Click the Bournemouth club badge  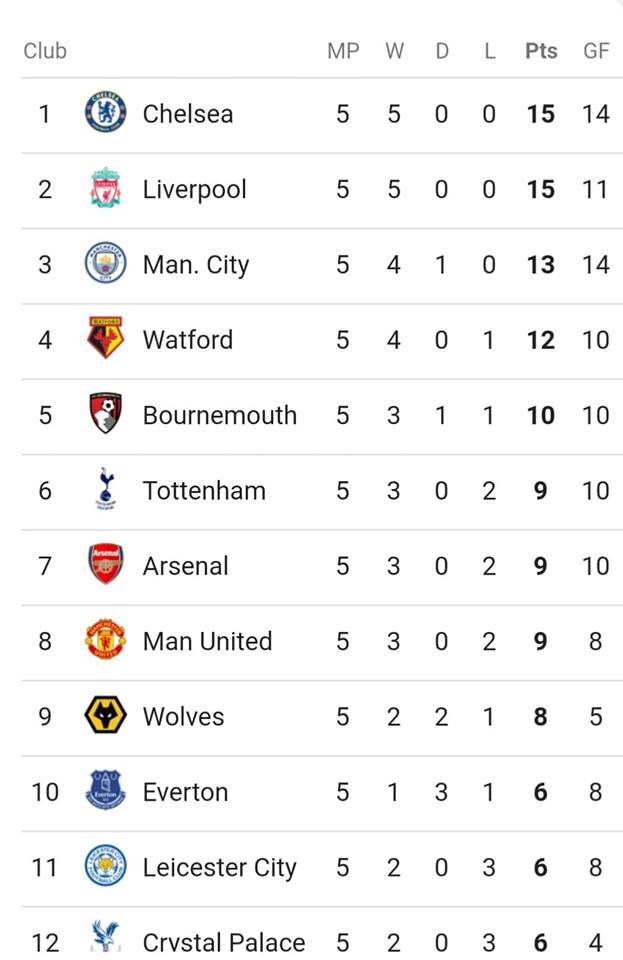[x=105, y=413]
